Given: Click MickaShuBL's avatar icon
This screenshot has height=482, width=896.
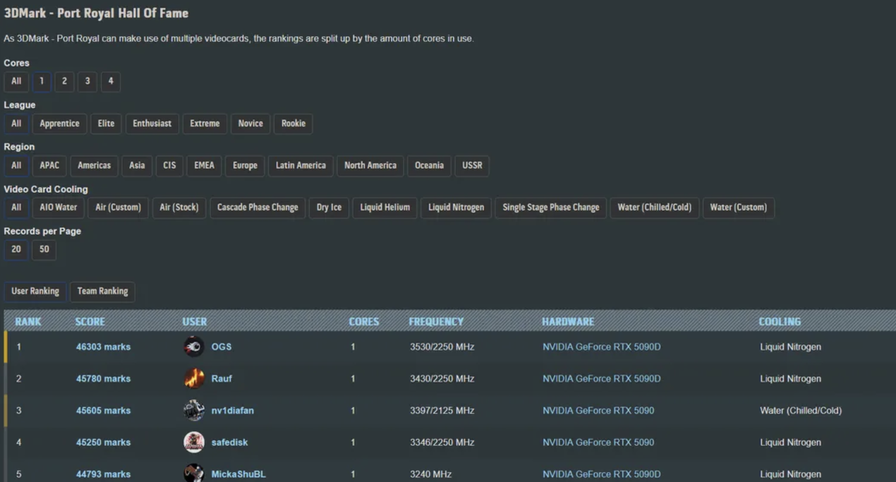Looking at the screenshot, I should click(x=194, y=473).
